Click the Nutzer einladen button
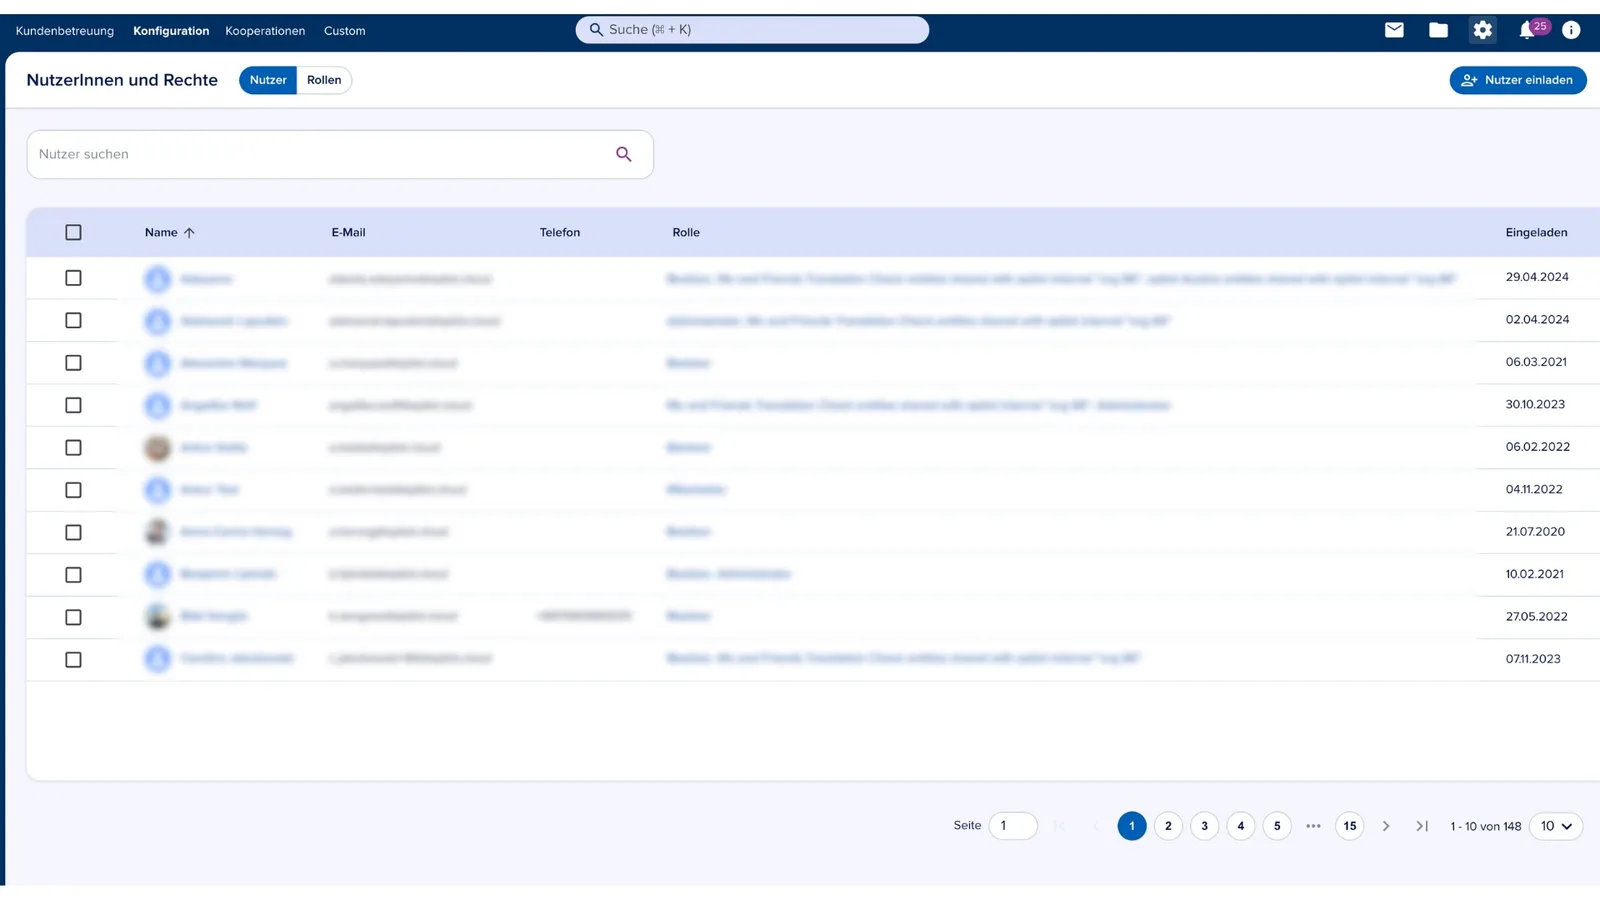Screen dimensions: 1600x900 pos(1518,80)
